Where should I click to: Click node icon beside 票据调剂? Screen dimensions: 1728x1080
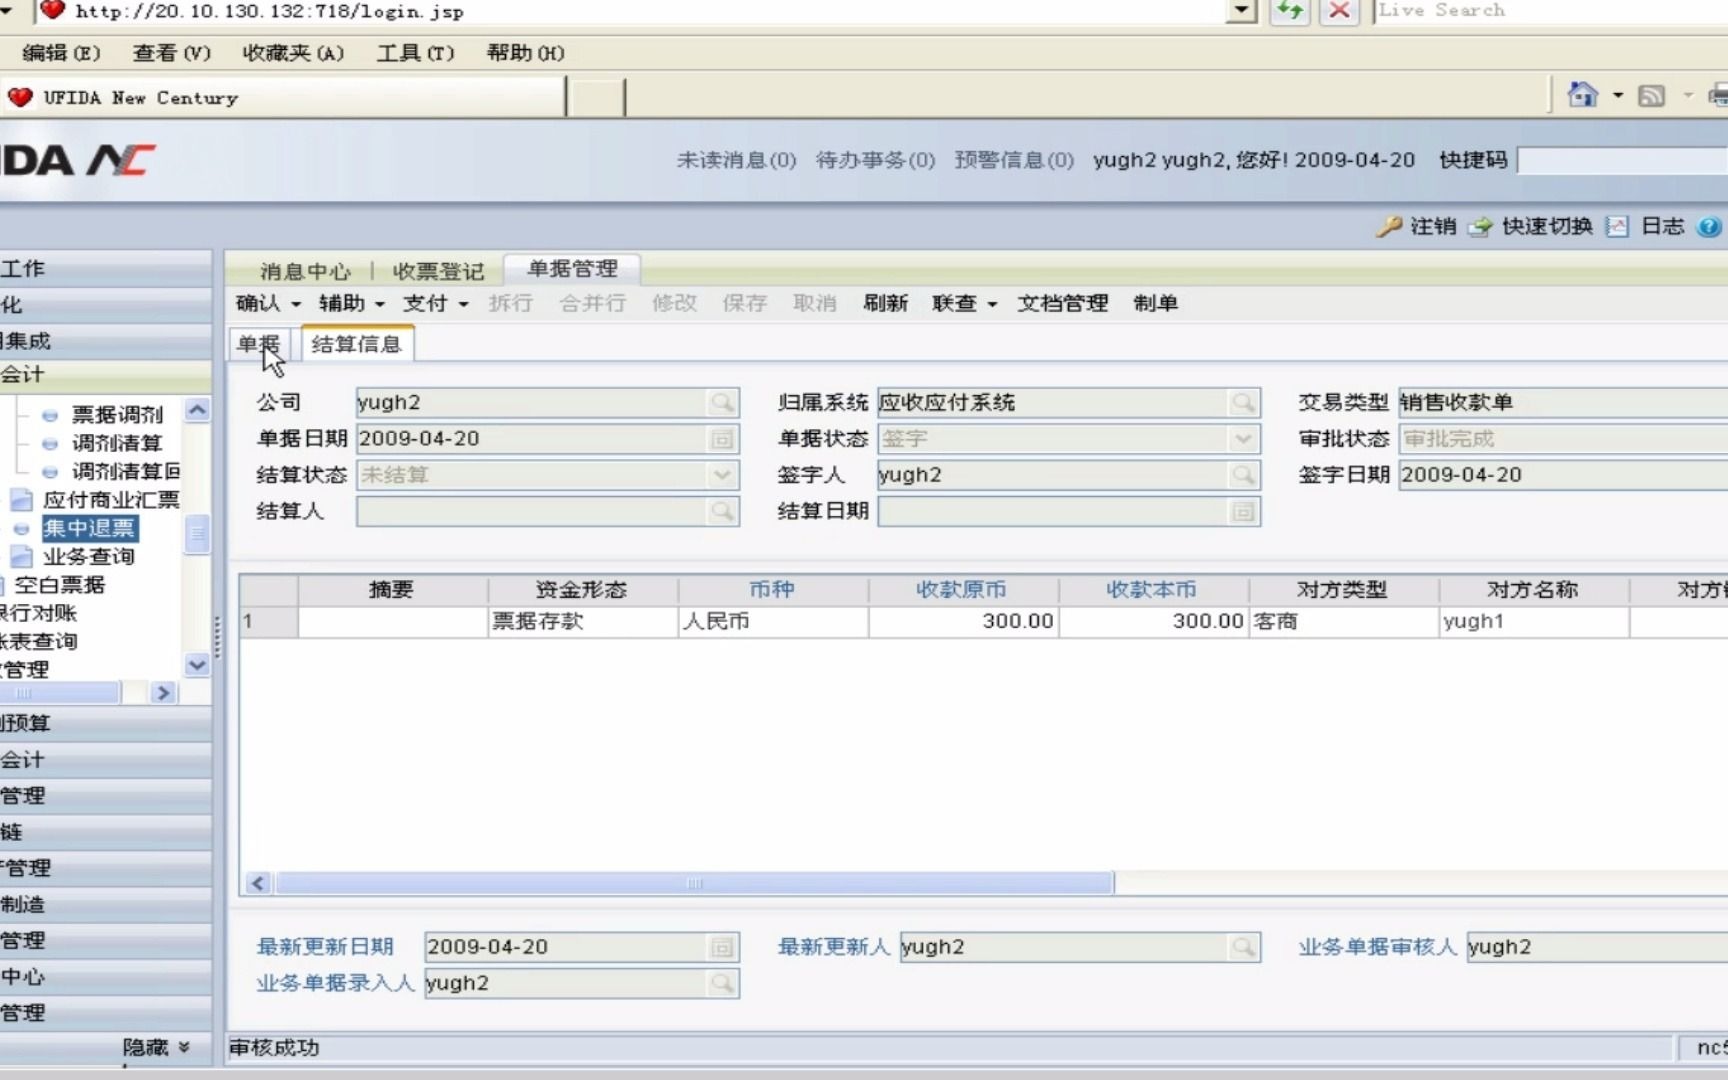coord(50,415)
